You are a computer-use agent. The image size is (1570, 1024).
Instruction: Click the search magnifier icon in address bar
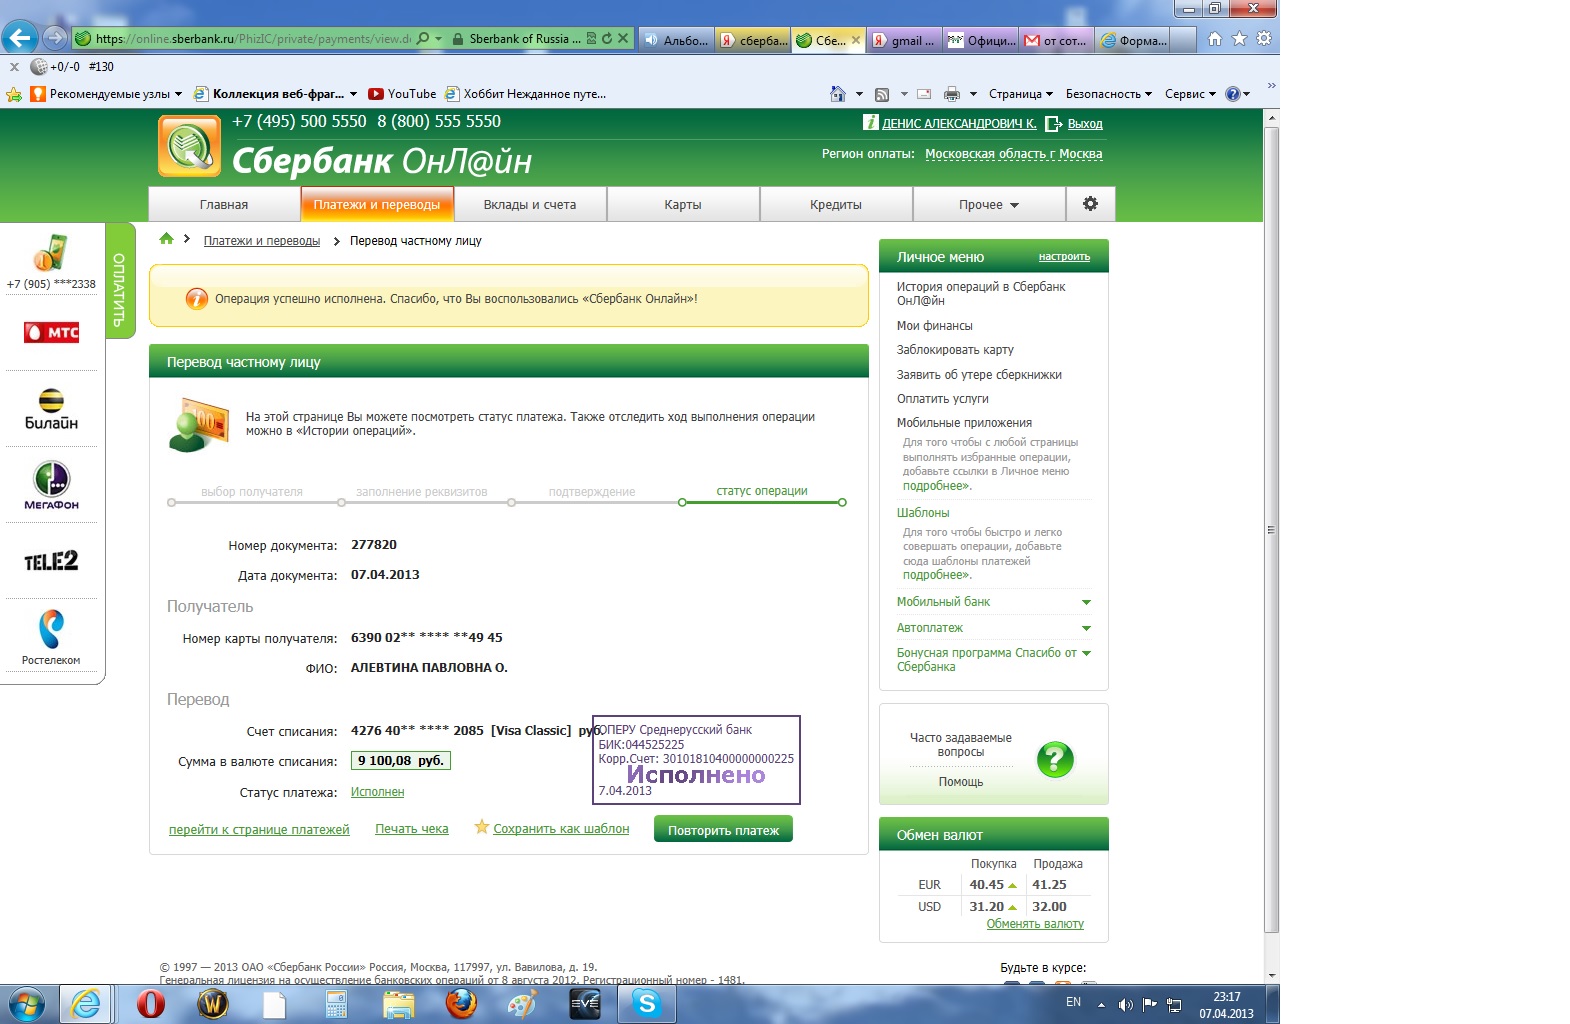(423, 39)
